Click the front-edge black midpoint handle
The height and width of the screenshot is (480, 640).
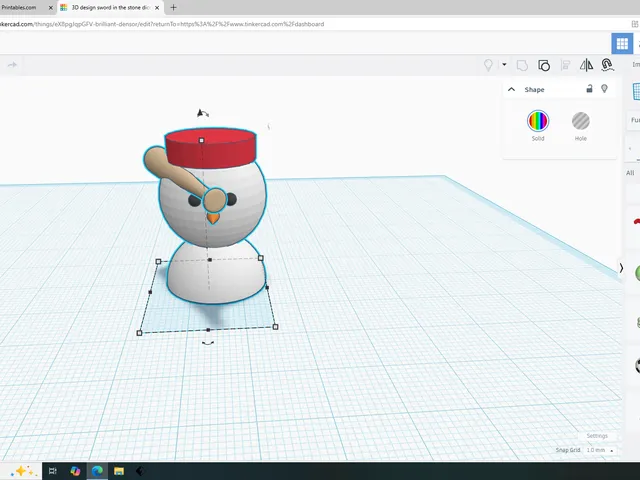pos(208,330)
